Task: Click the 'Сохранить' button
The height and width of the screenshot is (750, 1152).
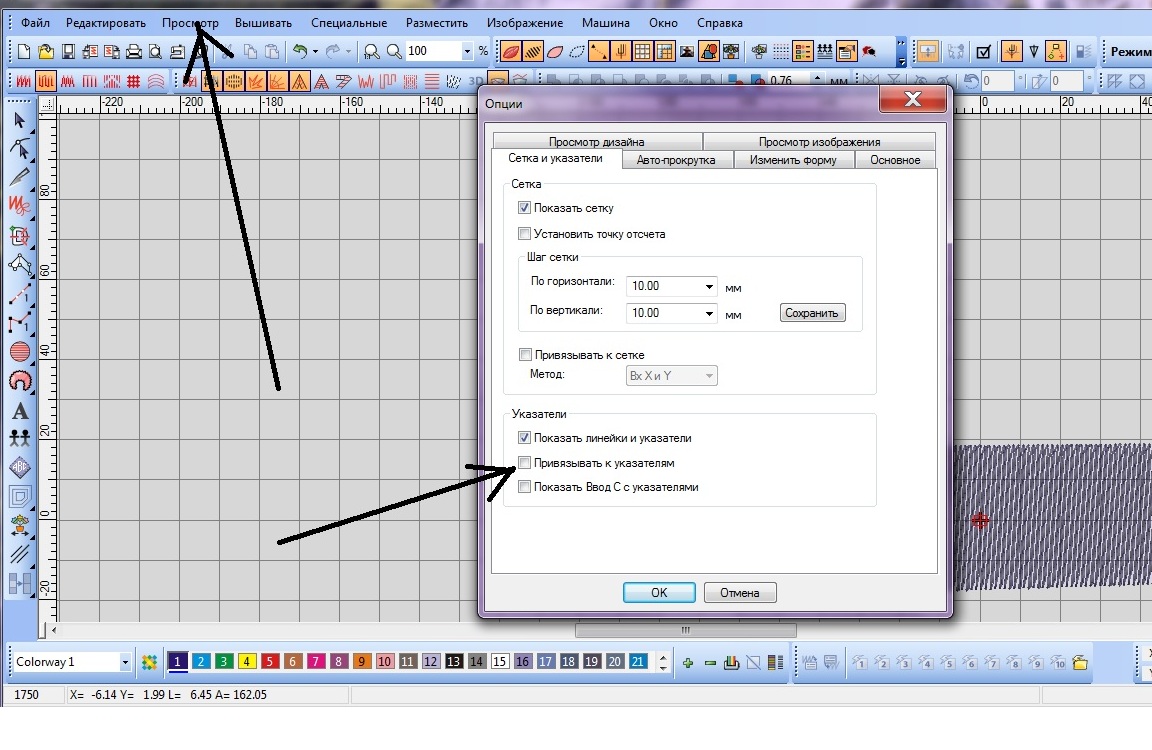Action: pyautogui.click(x=812, y=313)
